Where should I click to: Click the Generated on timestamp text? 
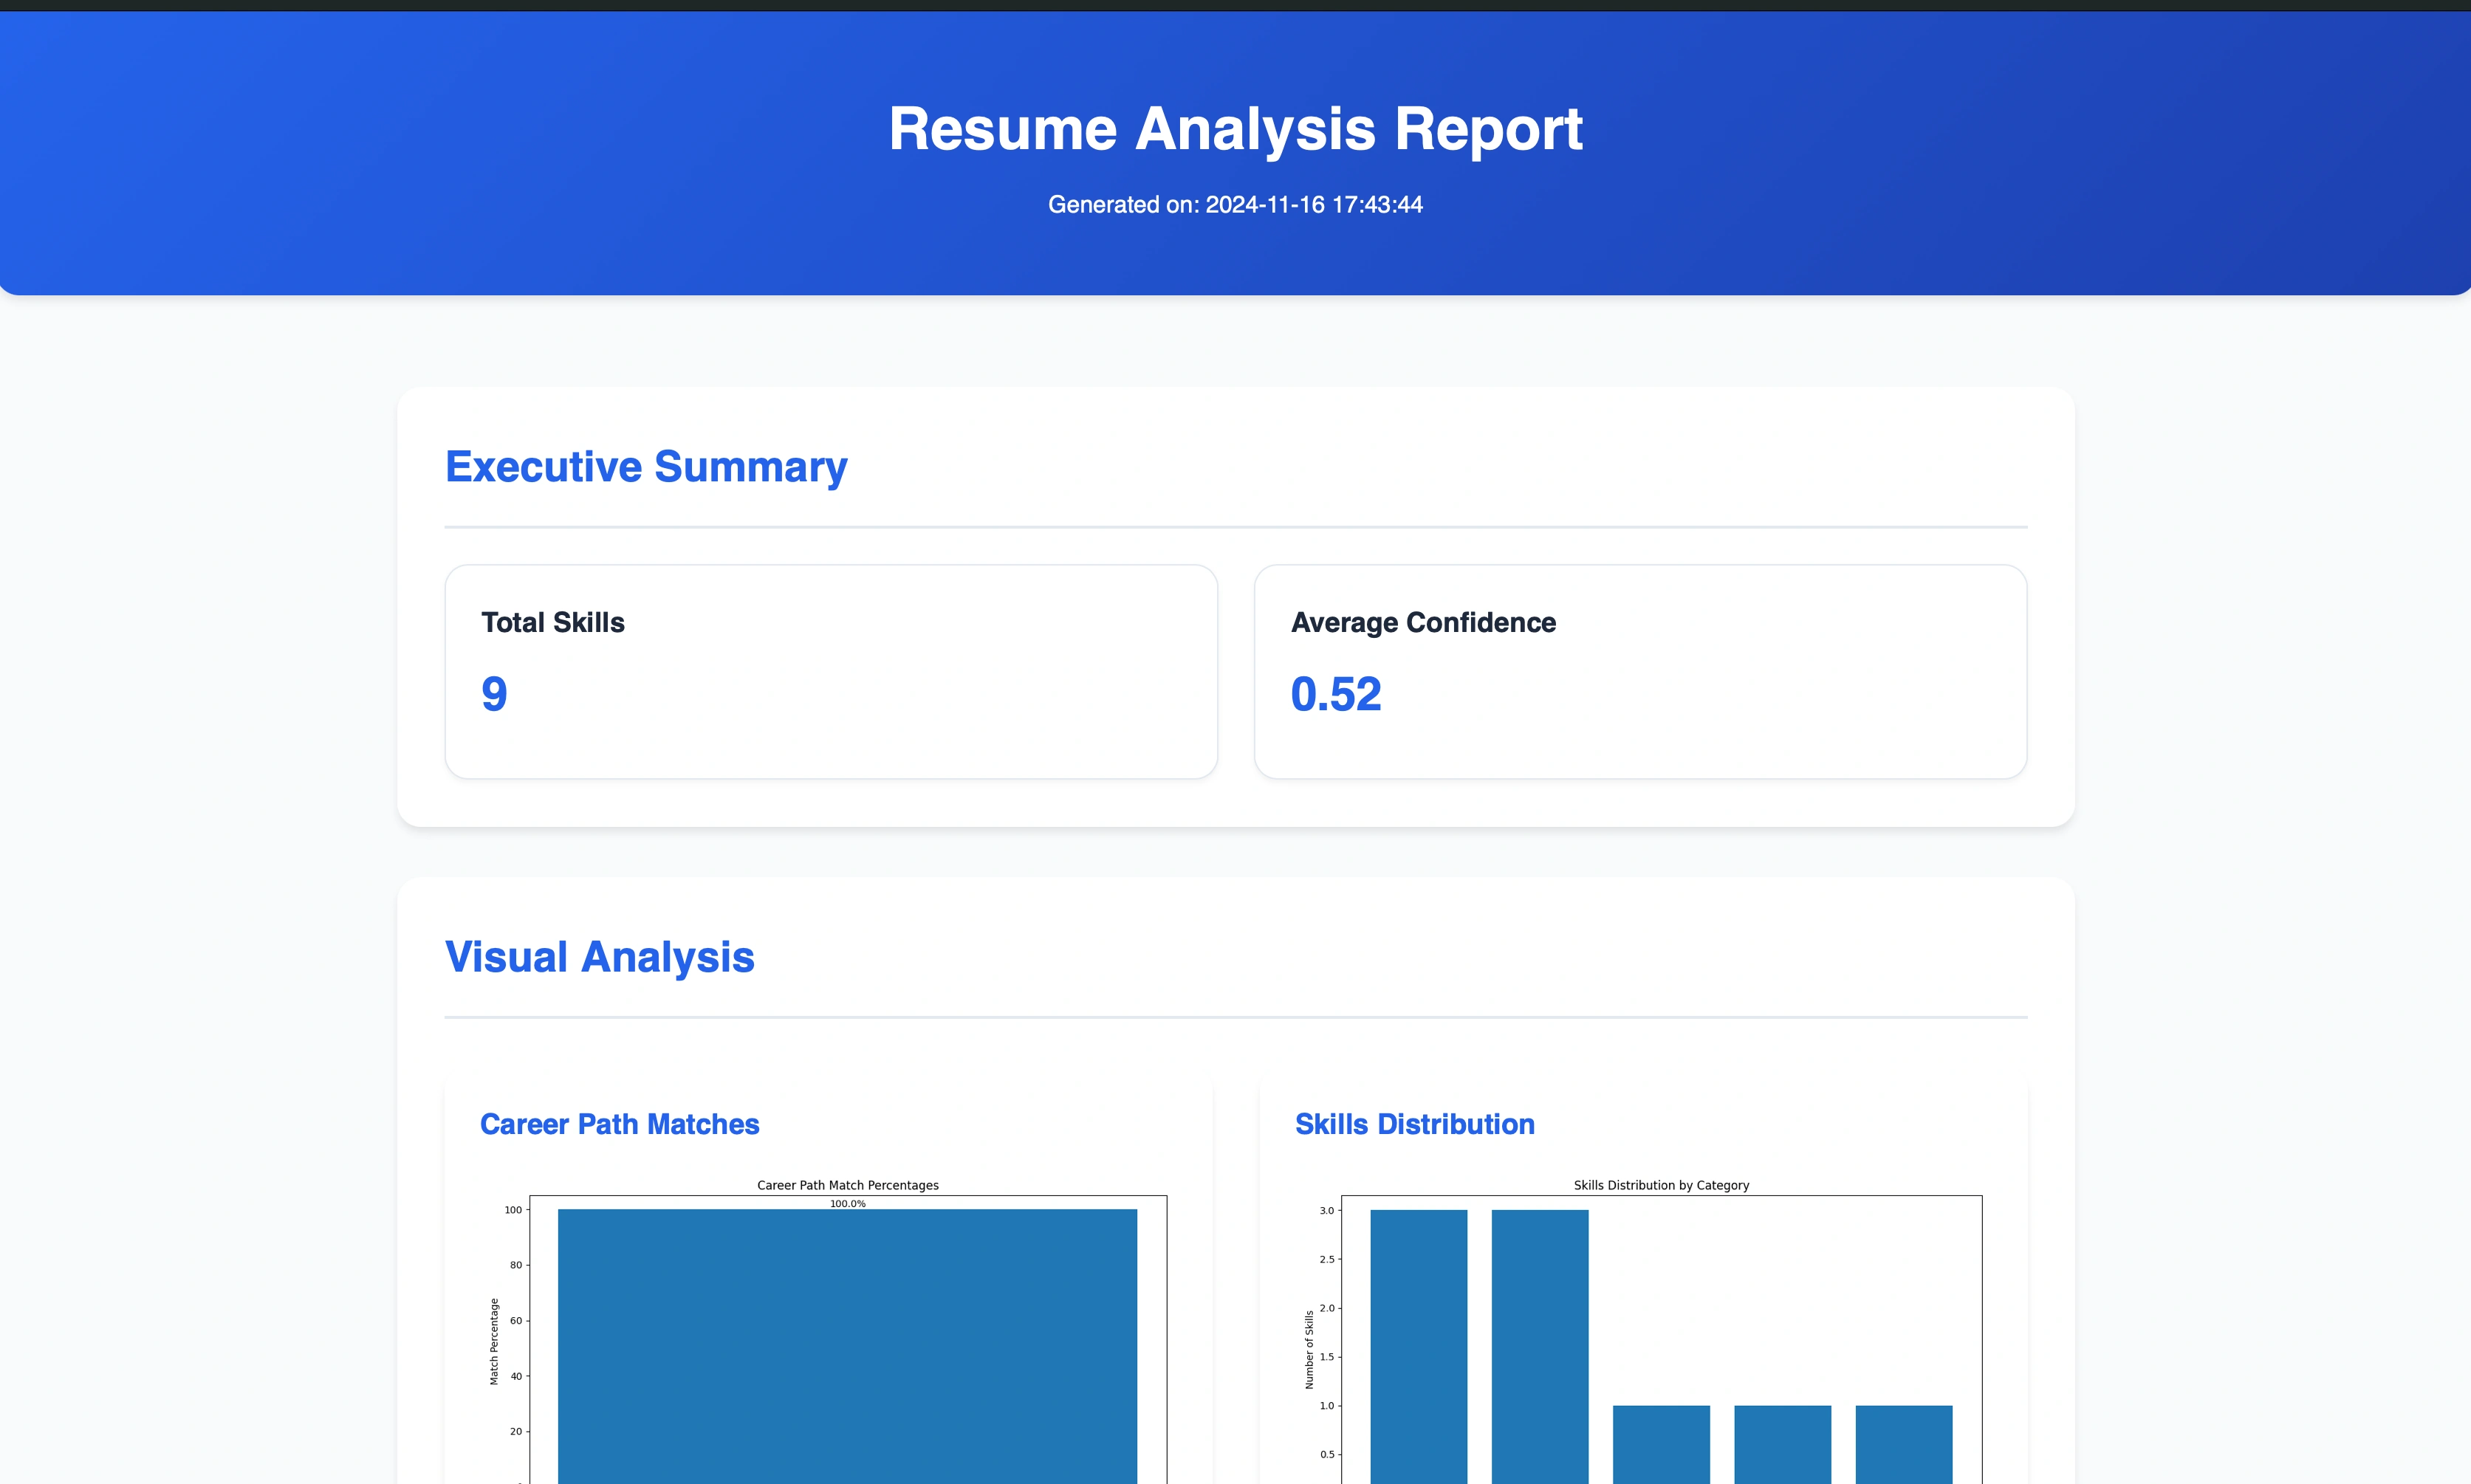(x=1235, y=205)
